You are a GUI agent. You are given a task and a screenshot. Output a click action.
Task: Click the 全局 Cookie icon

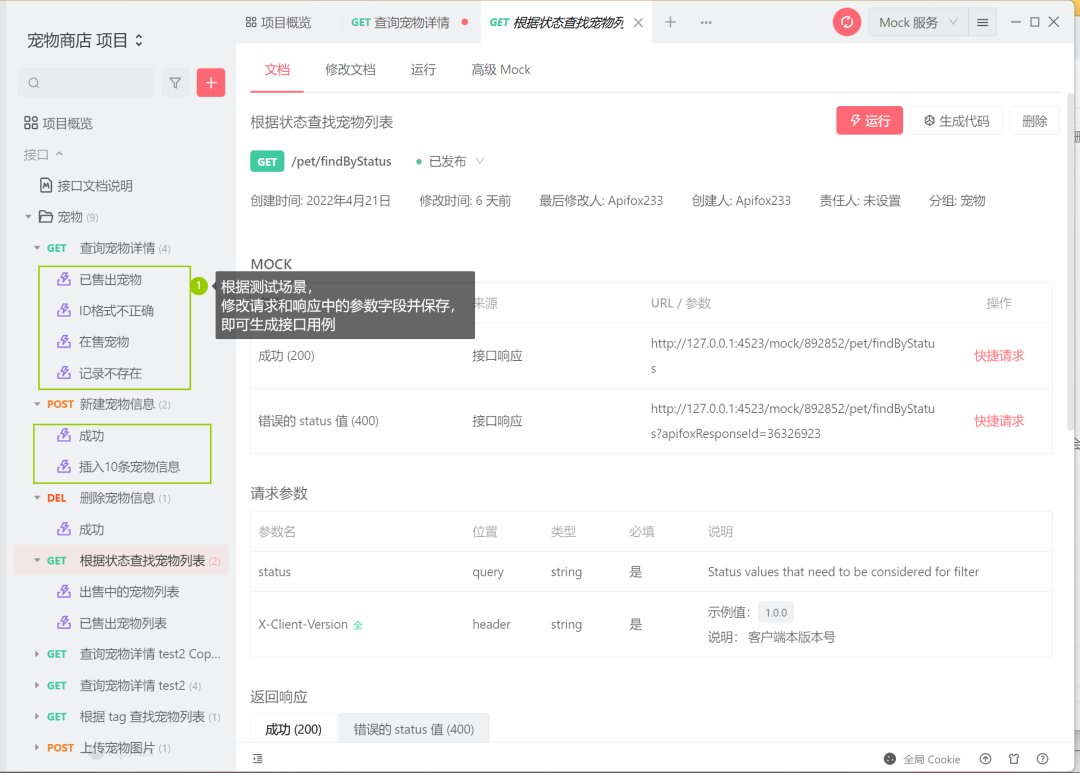tap(890, 759)
